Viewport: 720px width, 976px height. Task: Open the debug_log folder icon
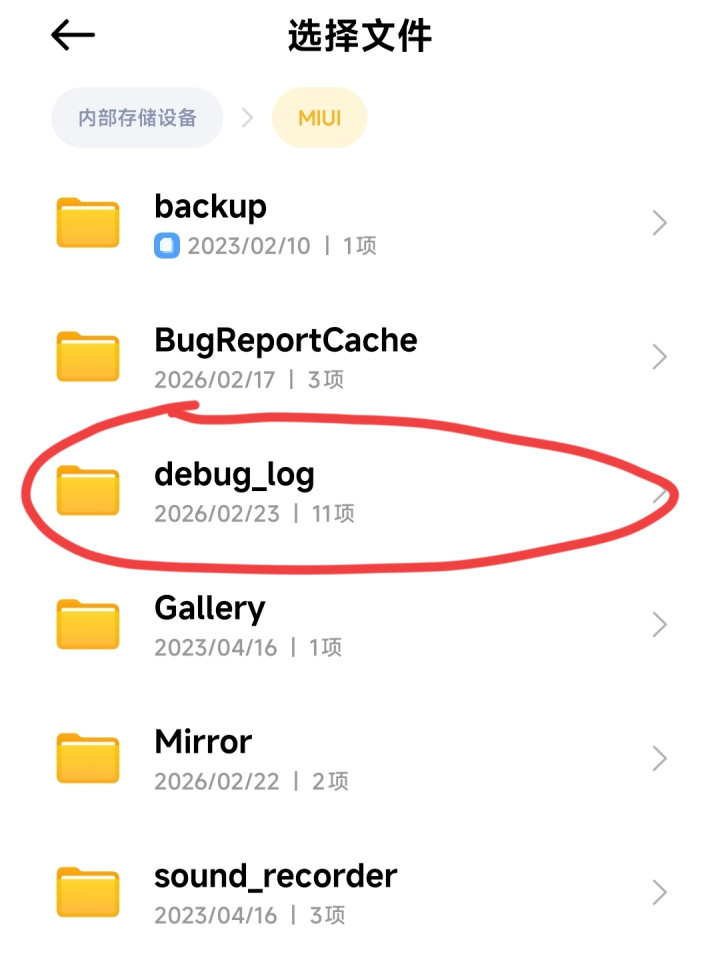pos(88,490)
